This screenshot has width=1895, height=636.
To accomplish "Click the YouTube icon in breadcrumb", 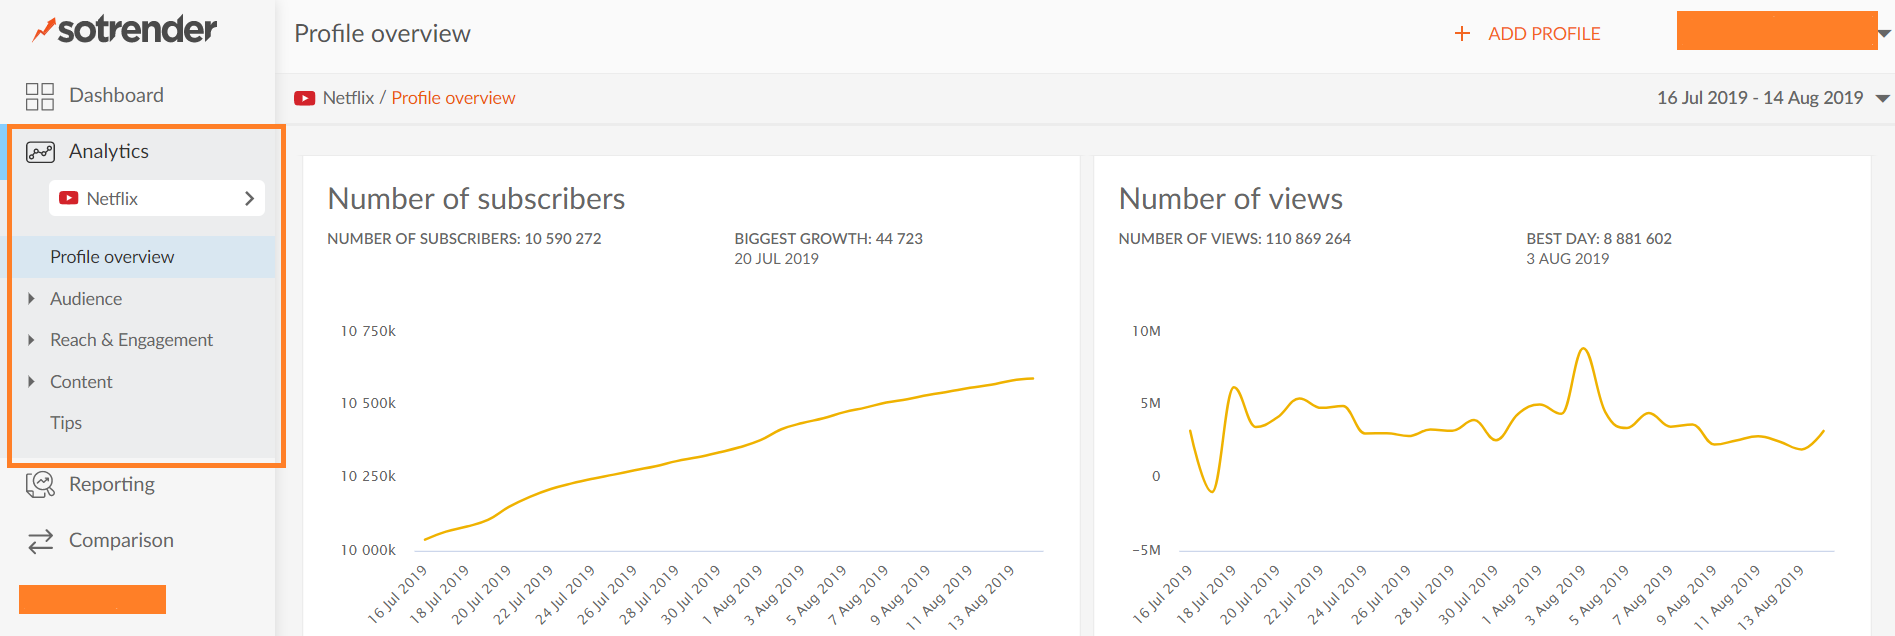I will tap(304, 98).
